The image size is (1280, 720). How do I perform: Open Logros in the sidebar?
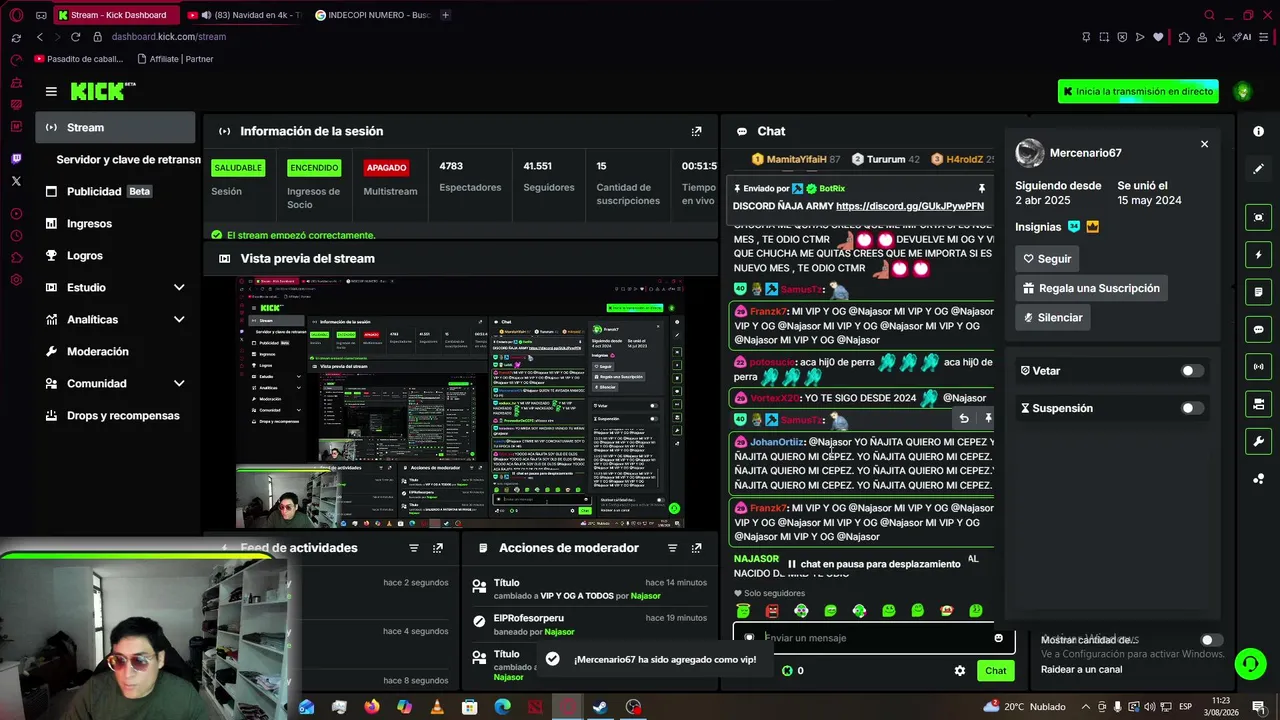tap(116, 256)
